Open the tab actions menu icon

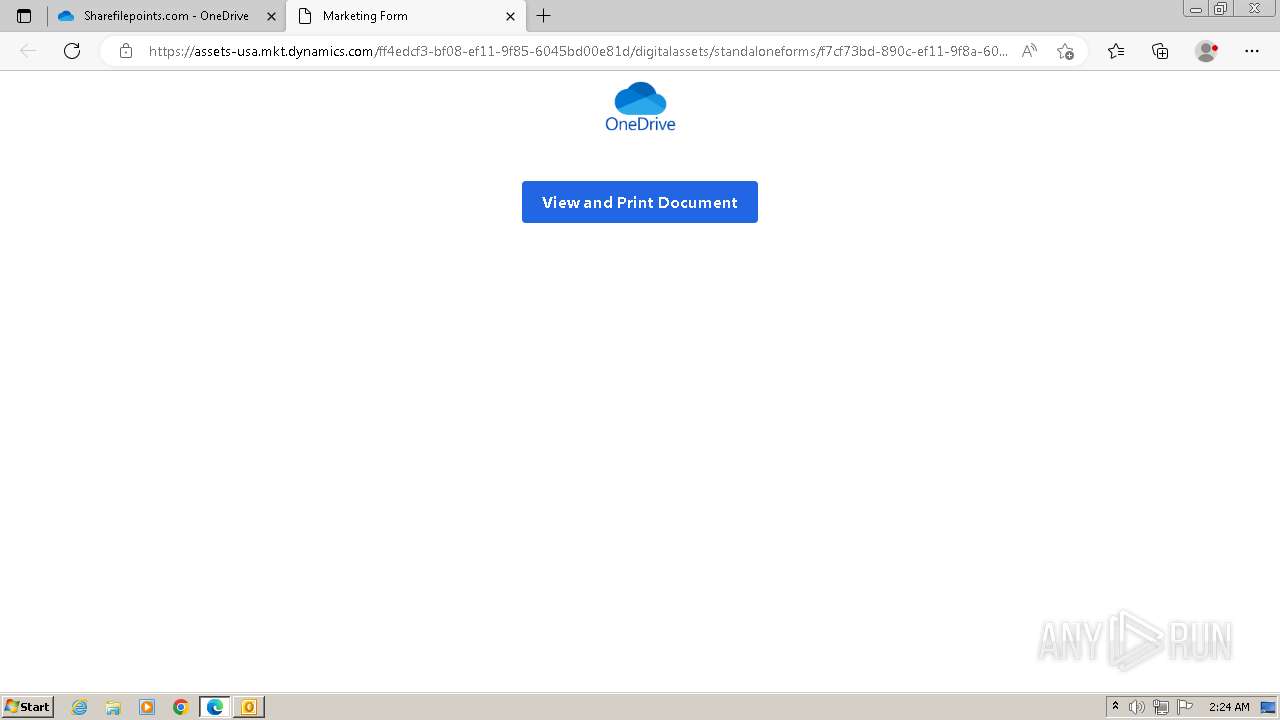[x=24, y=16]
